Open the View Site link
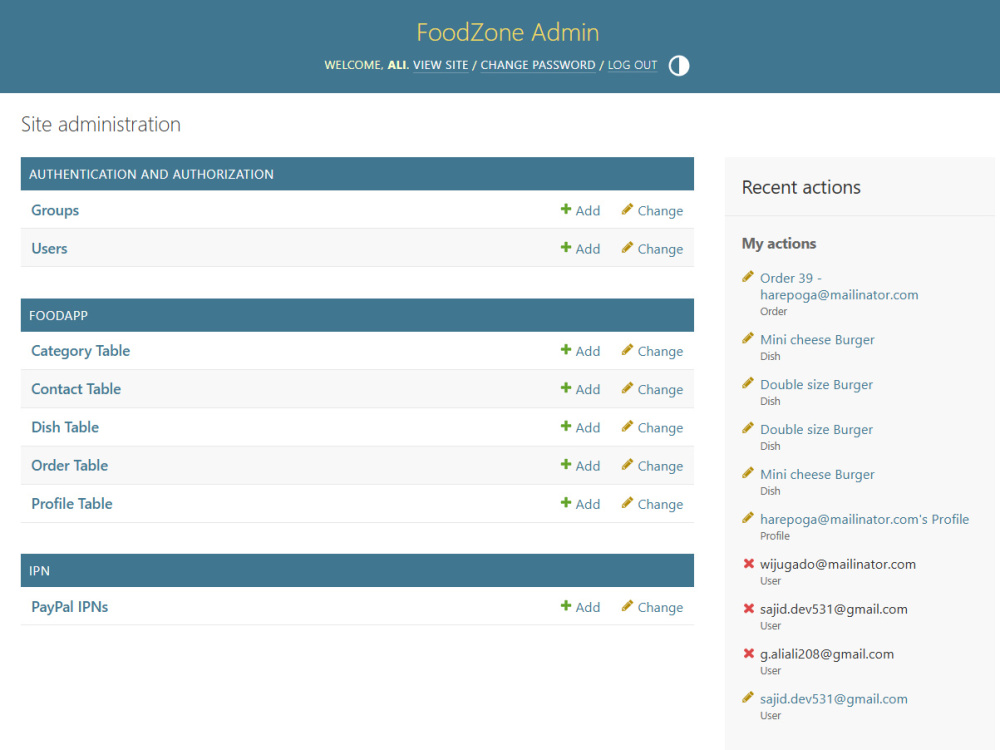Image resolution: width=1000 pixels, height=750 pixels. click(440, 65)
